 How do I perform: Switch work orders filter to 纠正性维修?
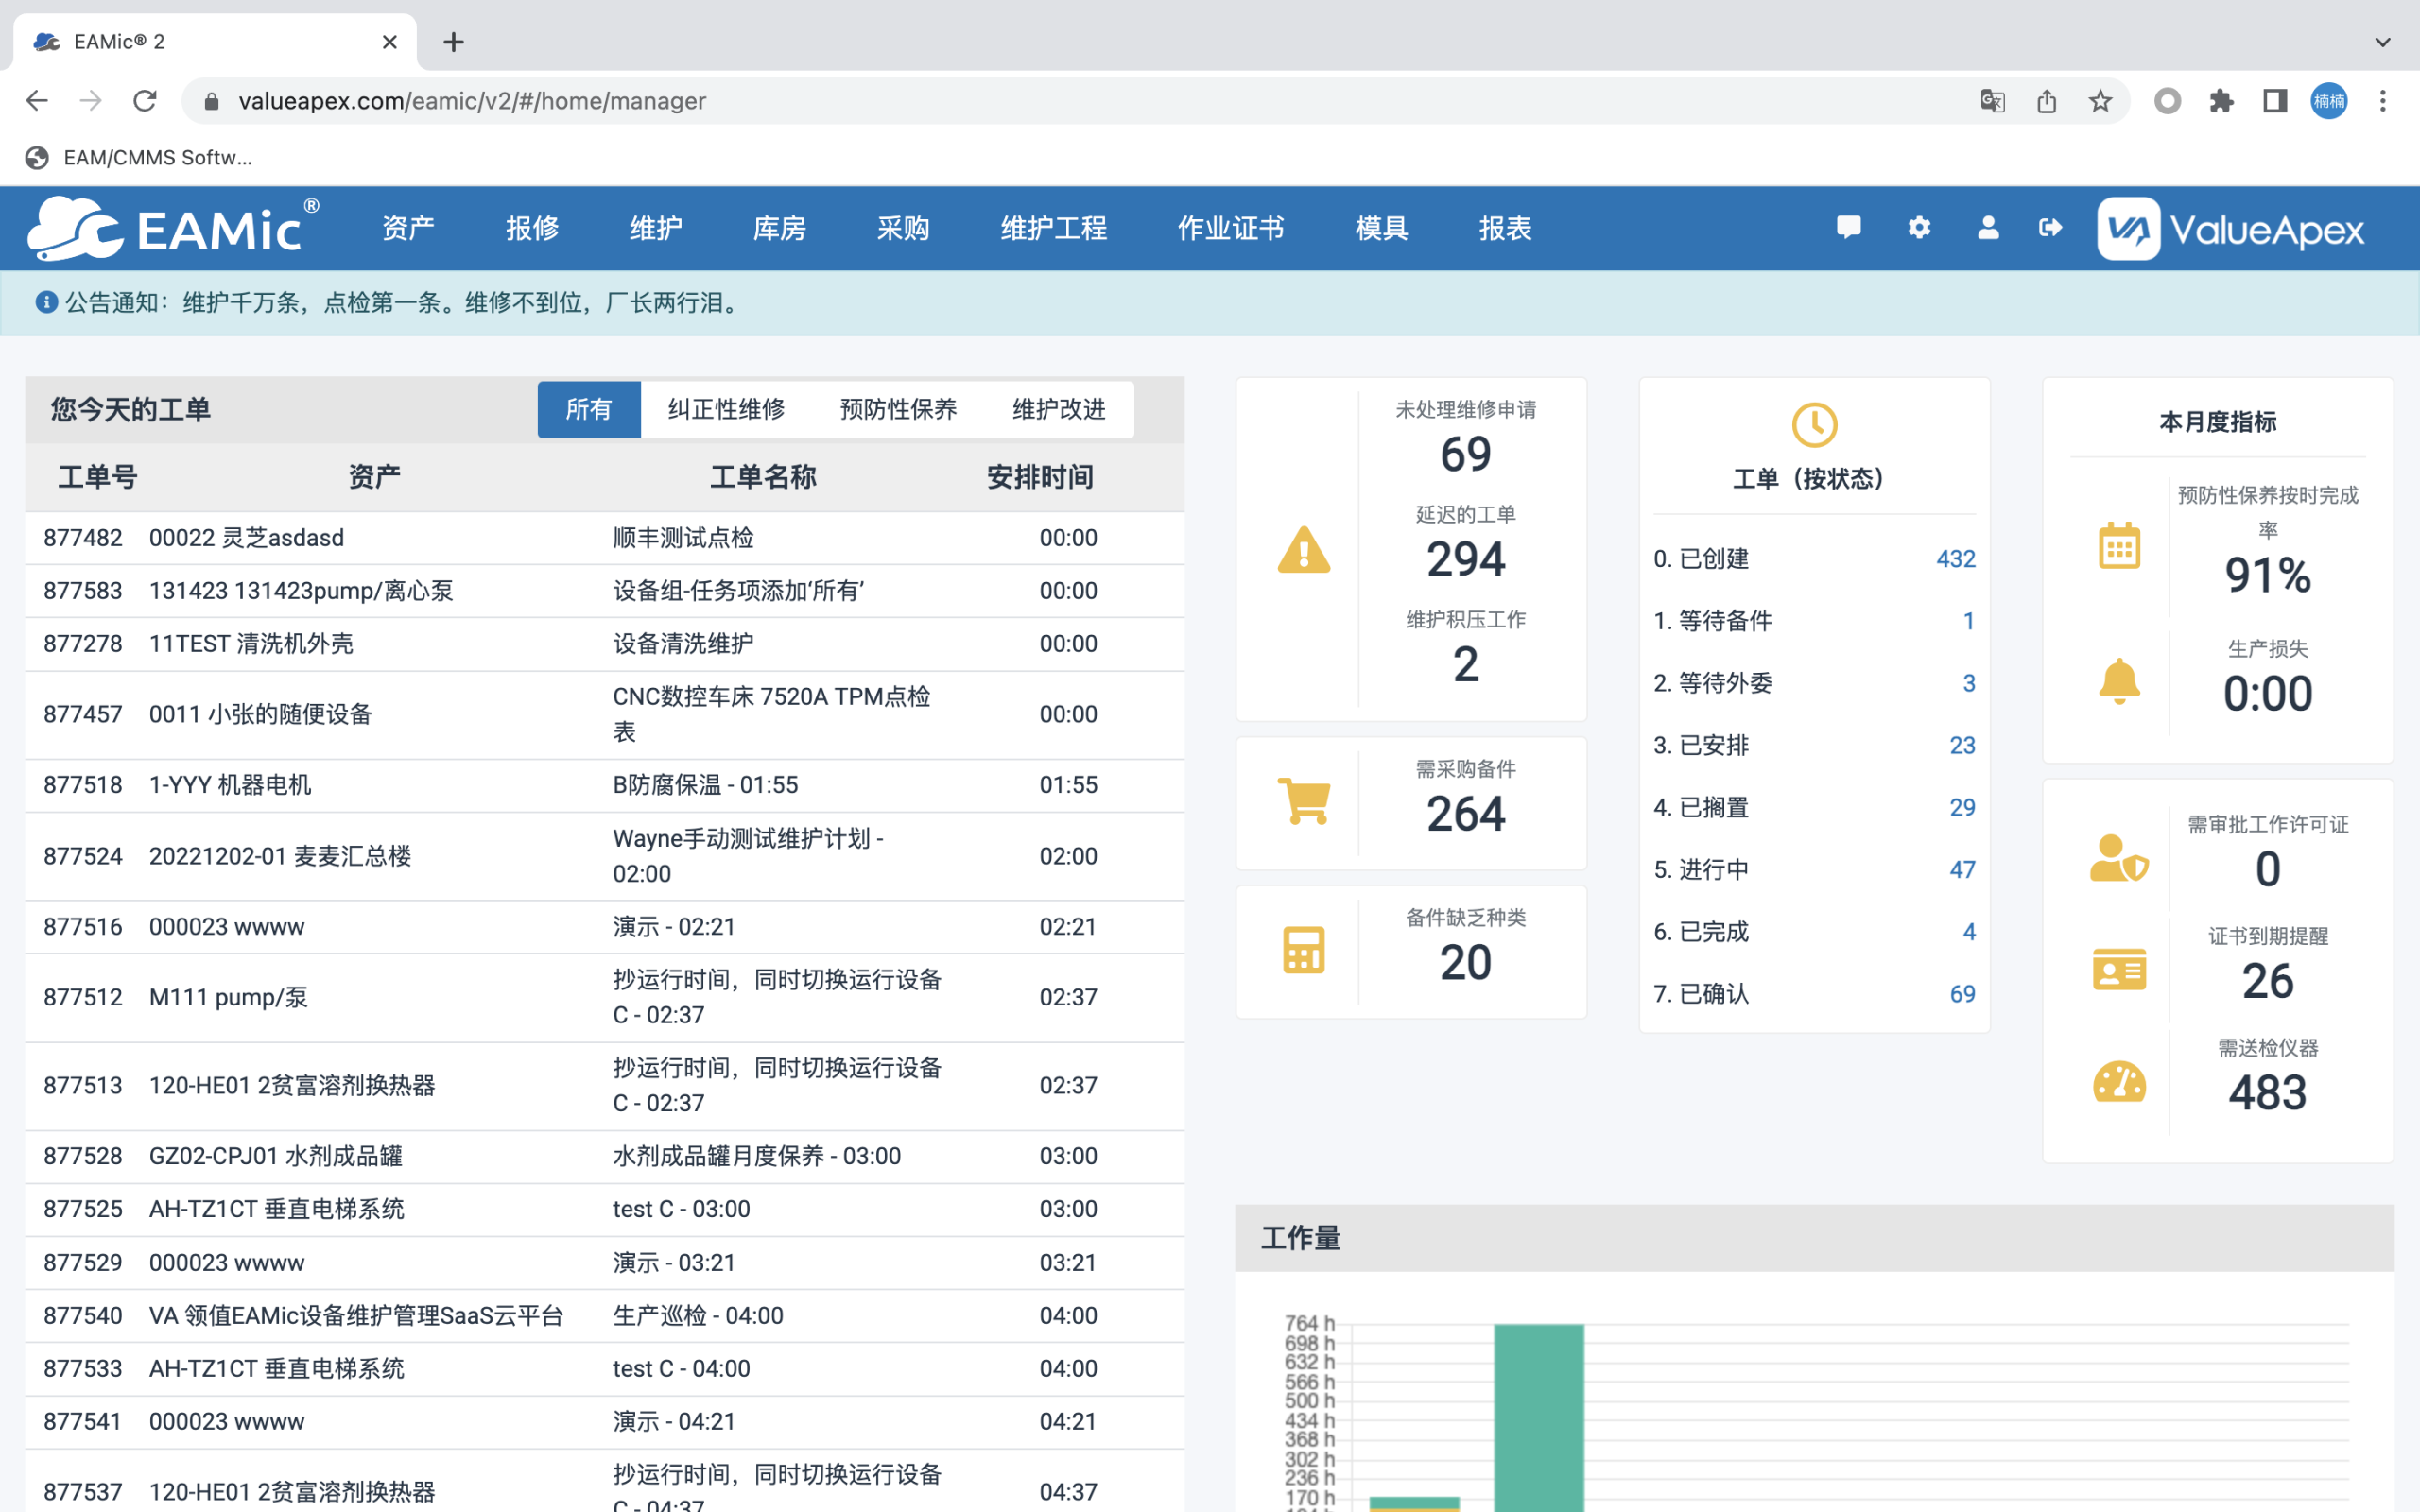point(726,409)
